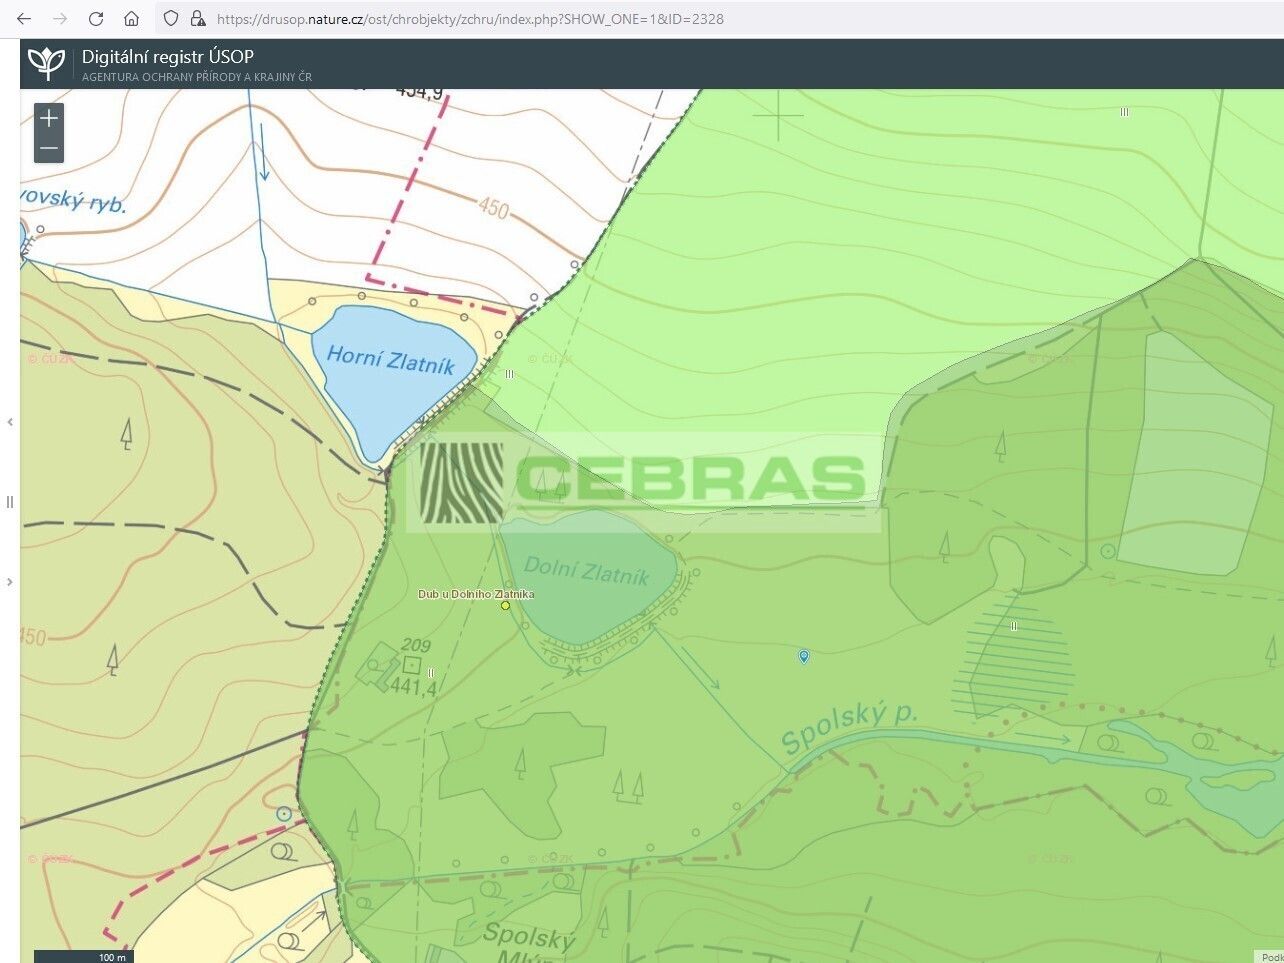
Task: Grab the side panel splitter handle
Action: pos(10,502)
